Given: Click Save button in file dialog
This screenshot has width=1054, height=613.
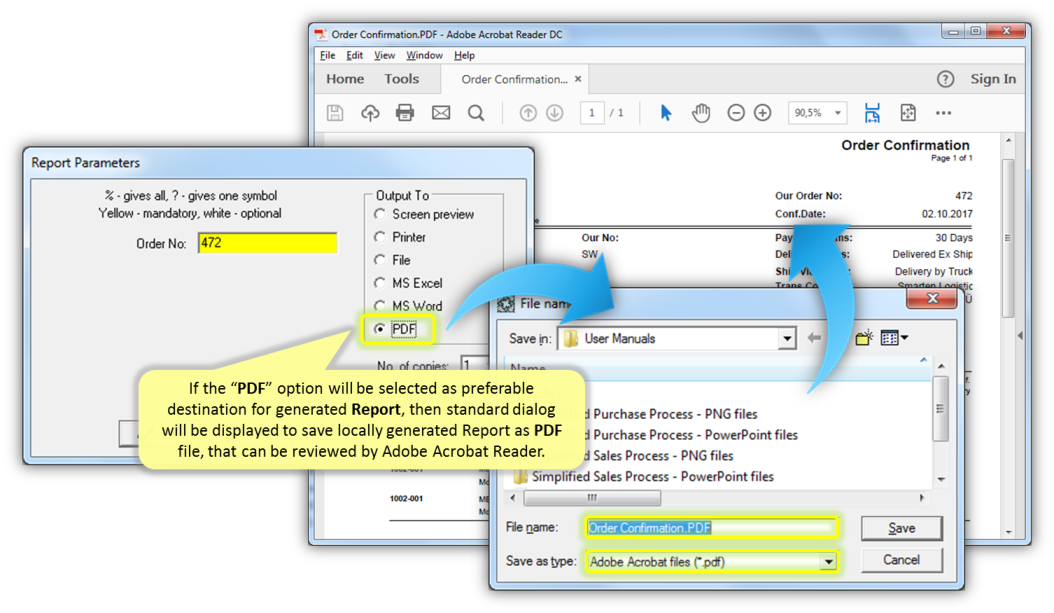Looking at the screenshot, I should point(901,528).
